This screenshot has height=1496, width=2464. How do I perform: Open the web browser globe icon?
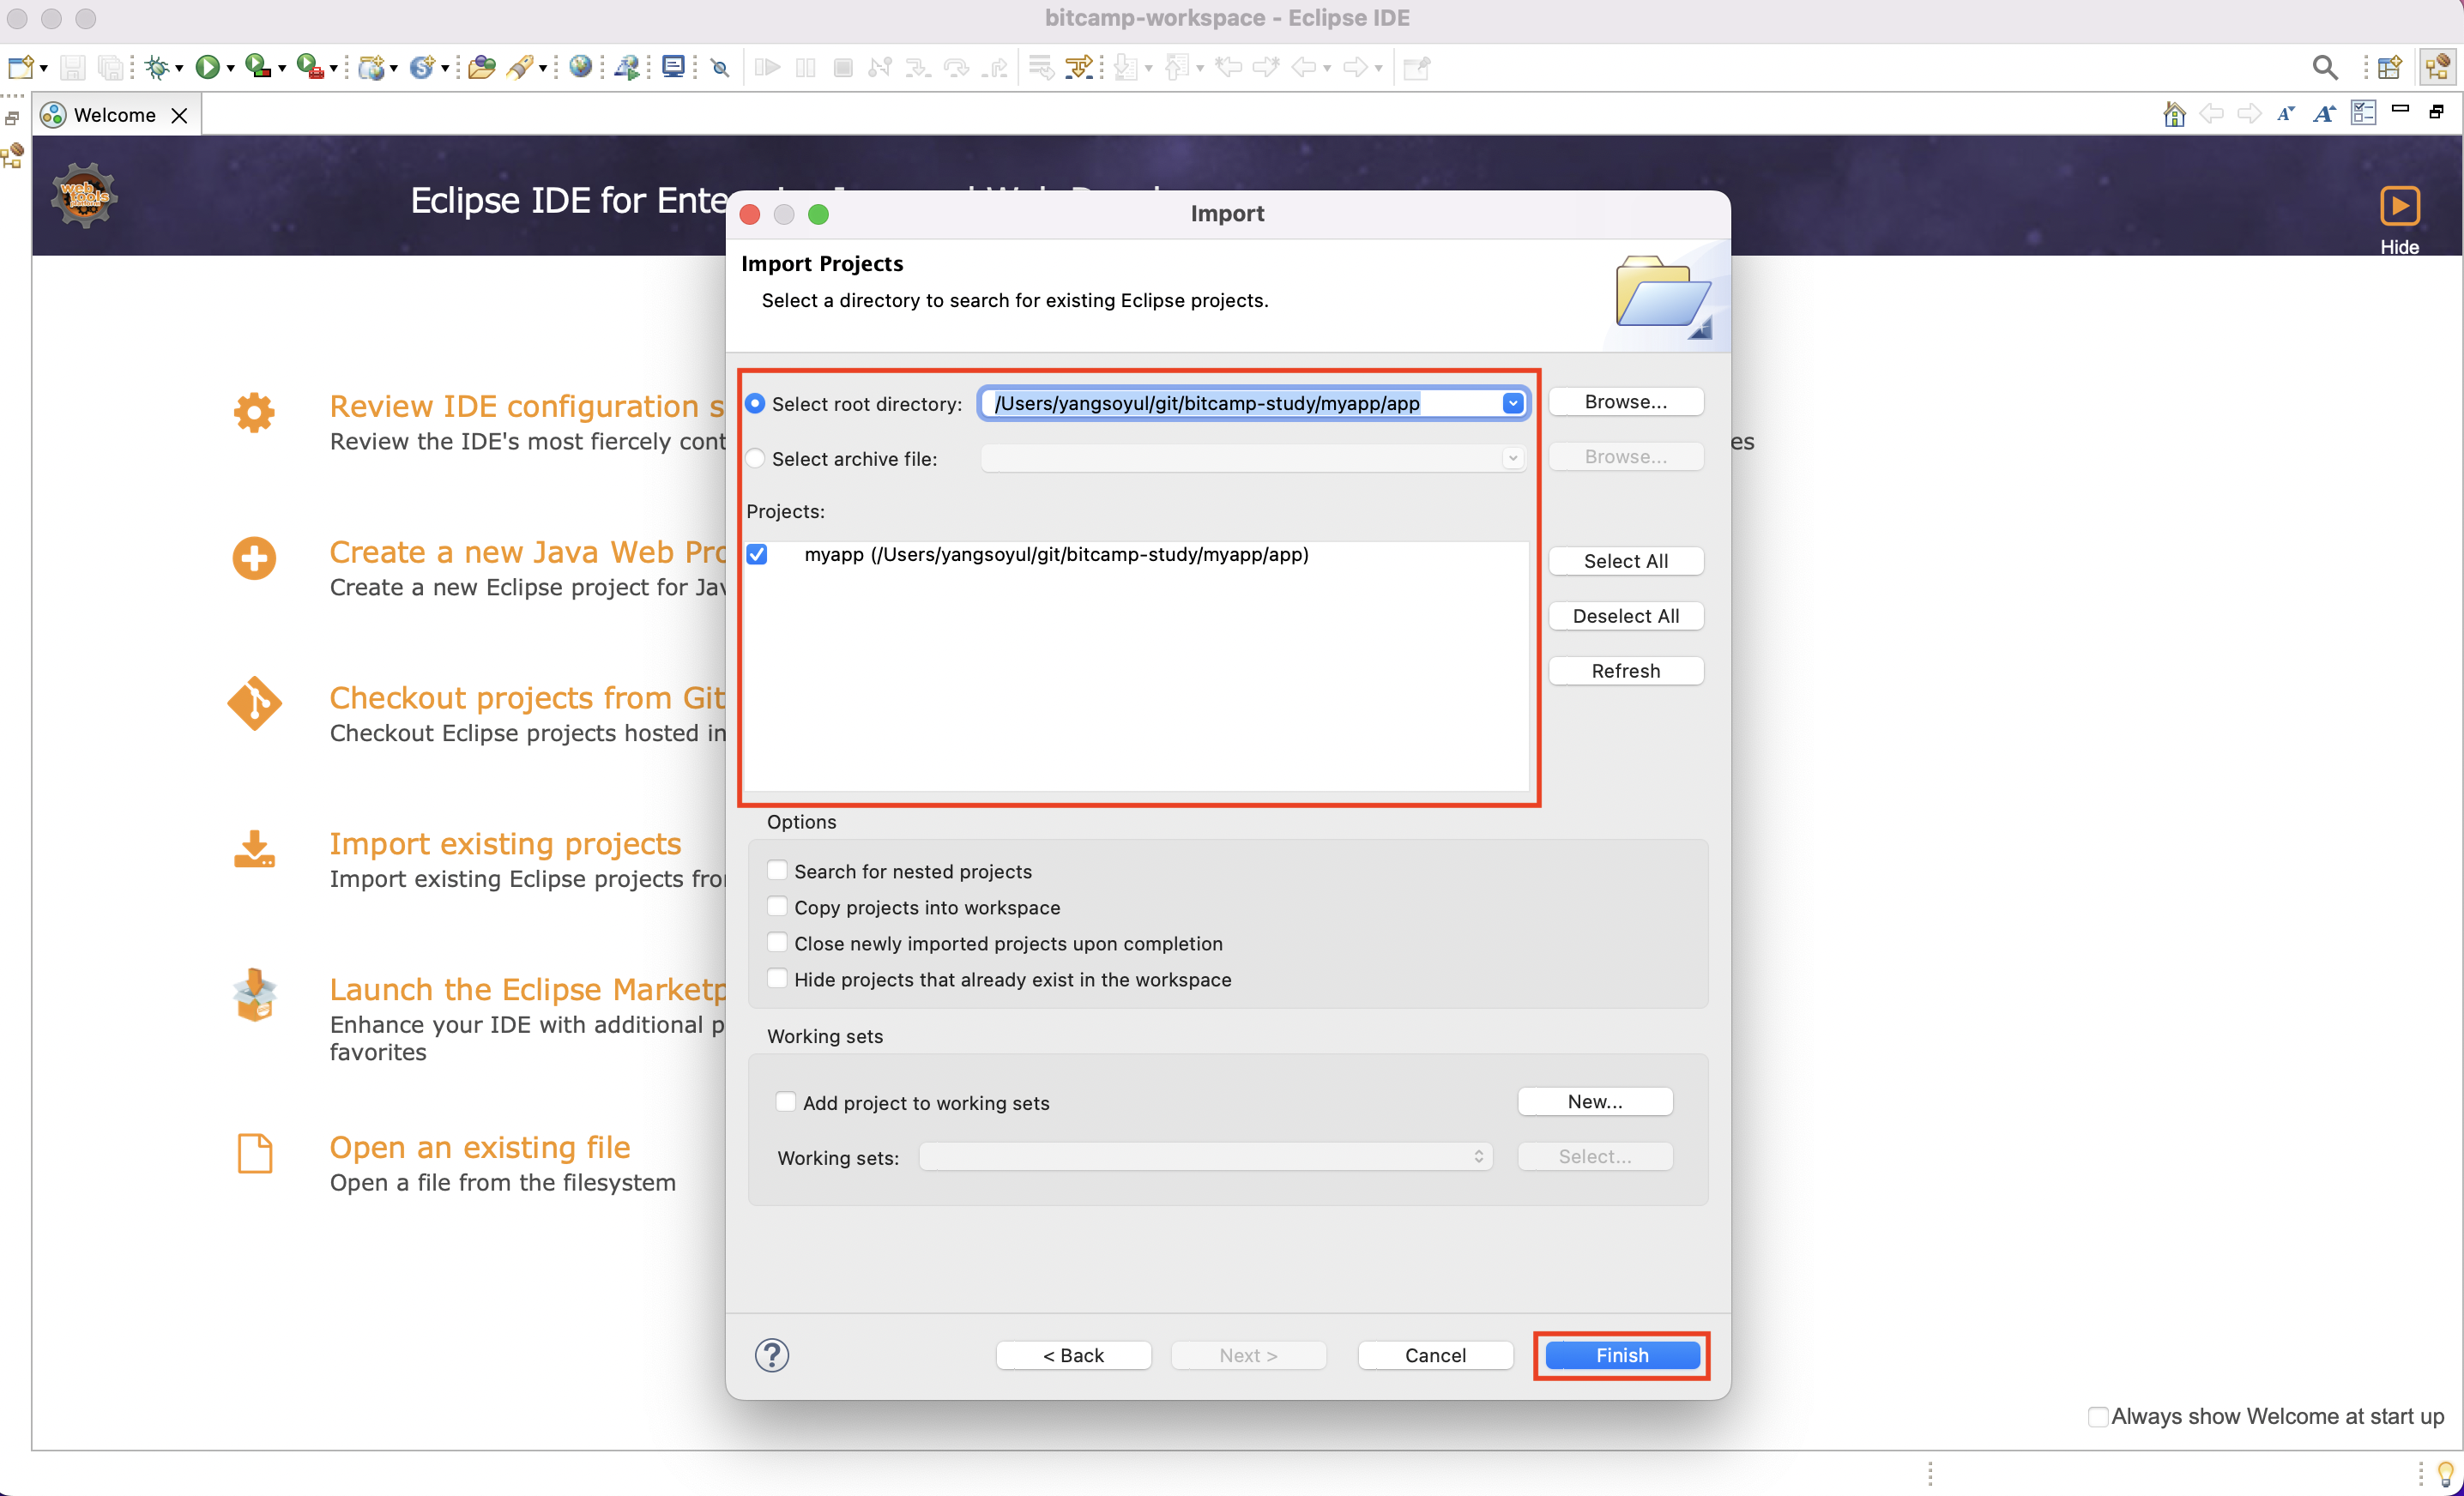pos(580,67)
